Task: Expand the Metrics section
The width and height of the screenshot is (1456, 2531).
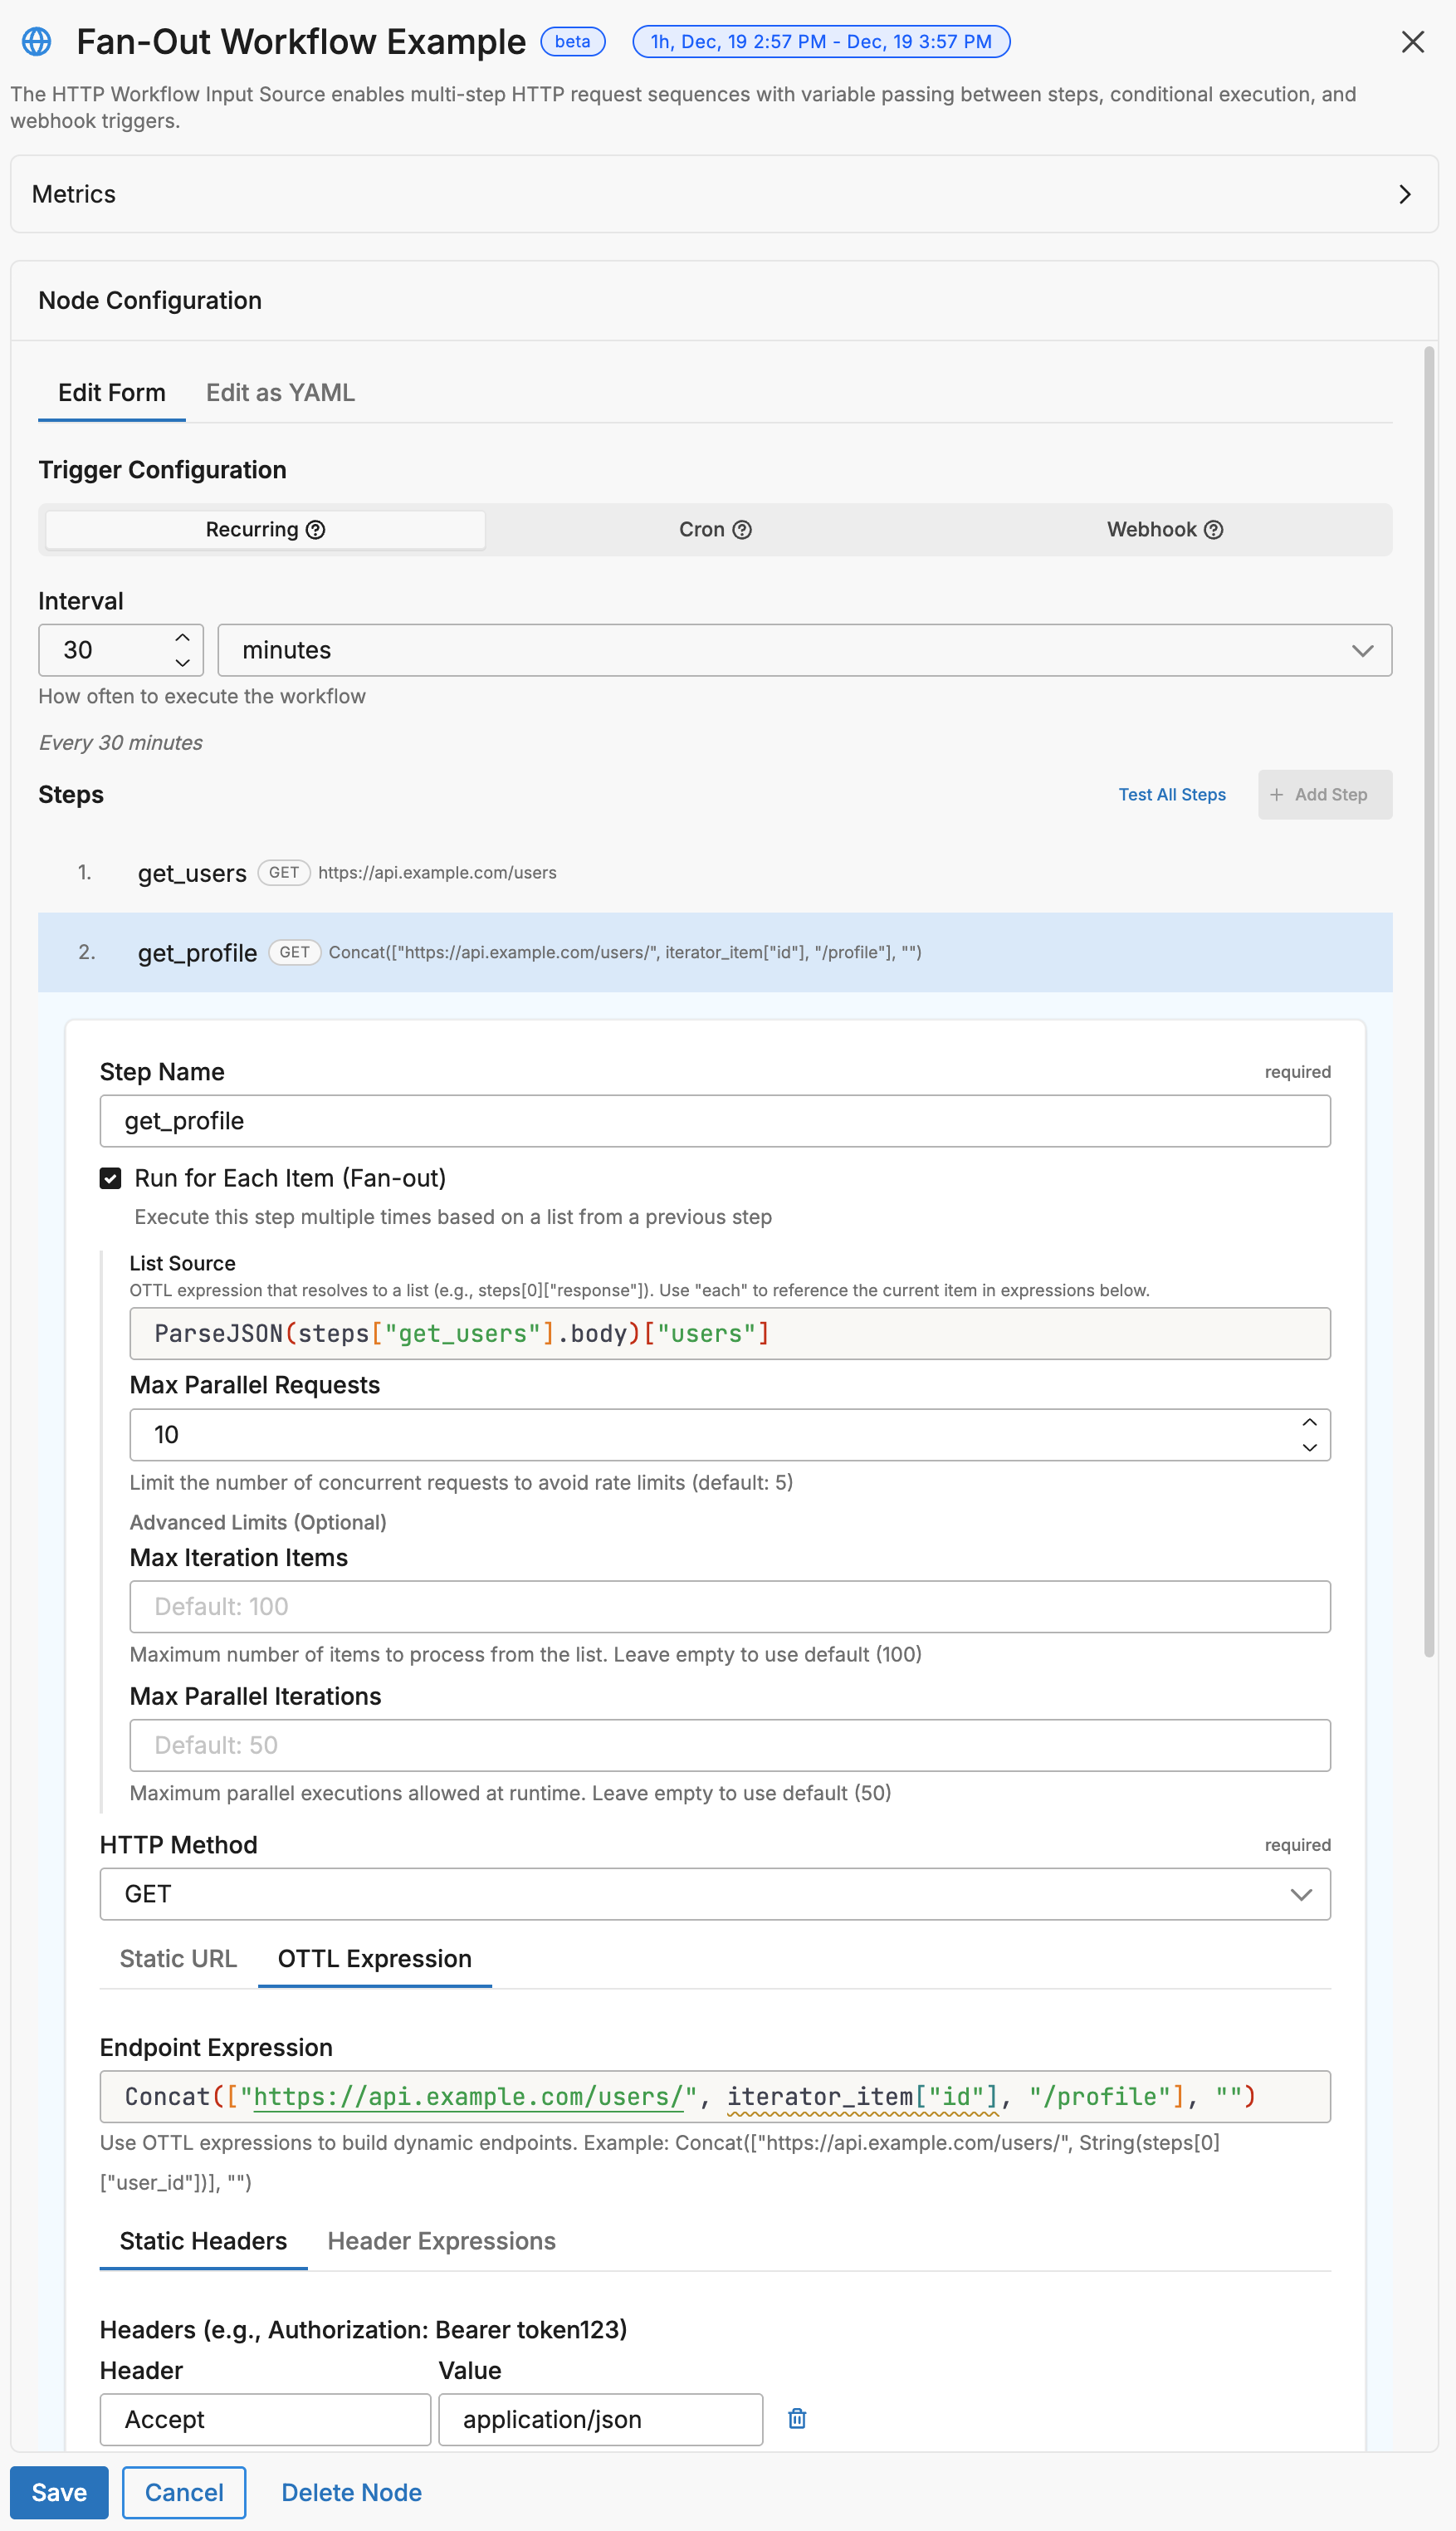Action: coord(723,194)
